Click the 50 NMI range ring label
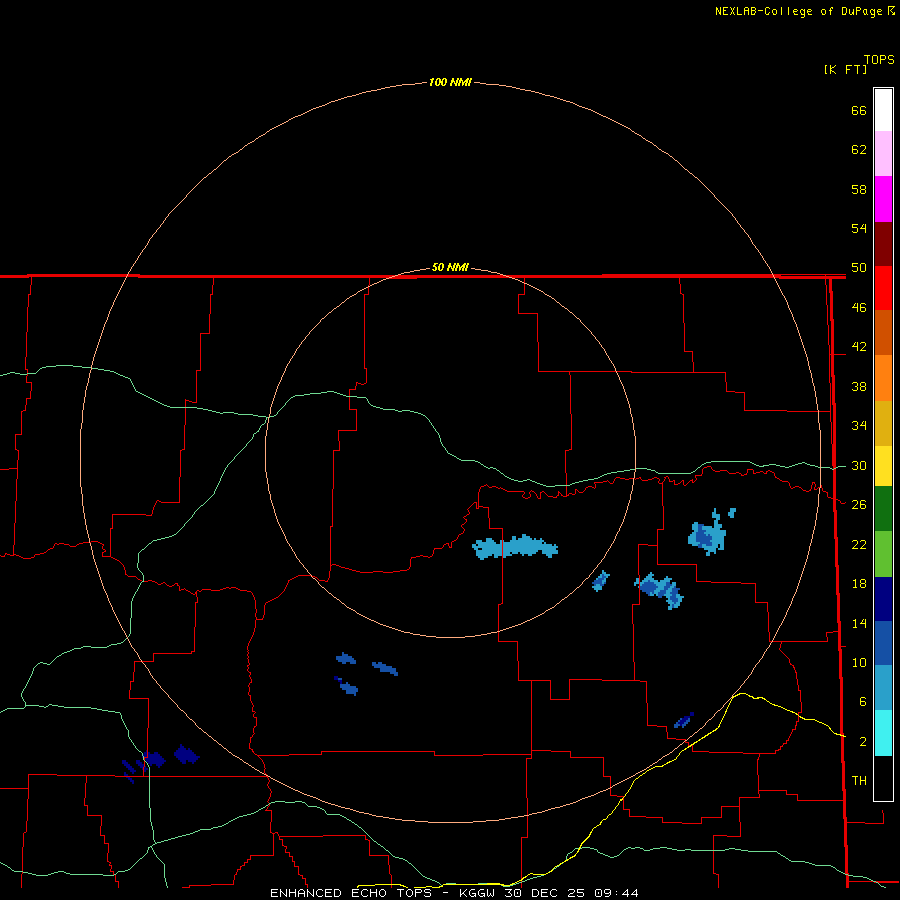The image size is (900, 900). 450,267
